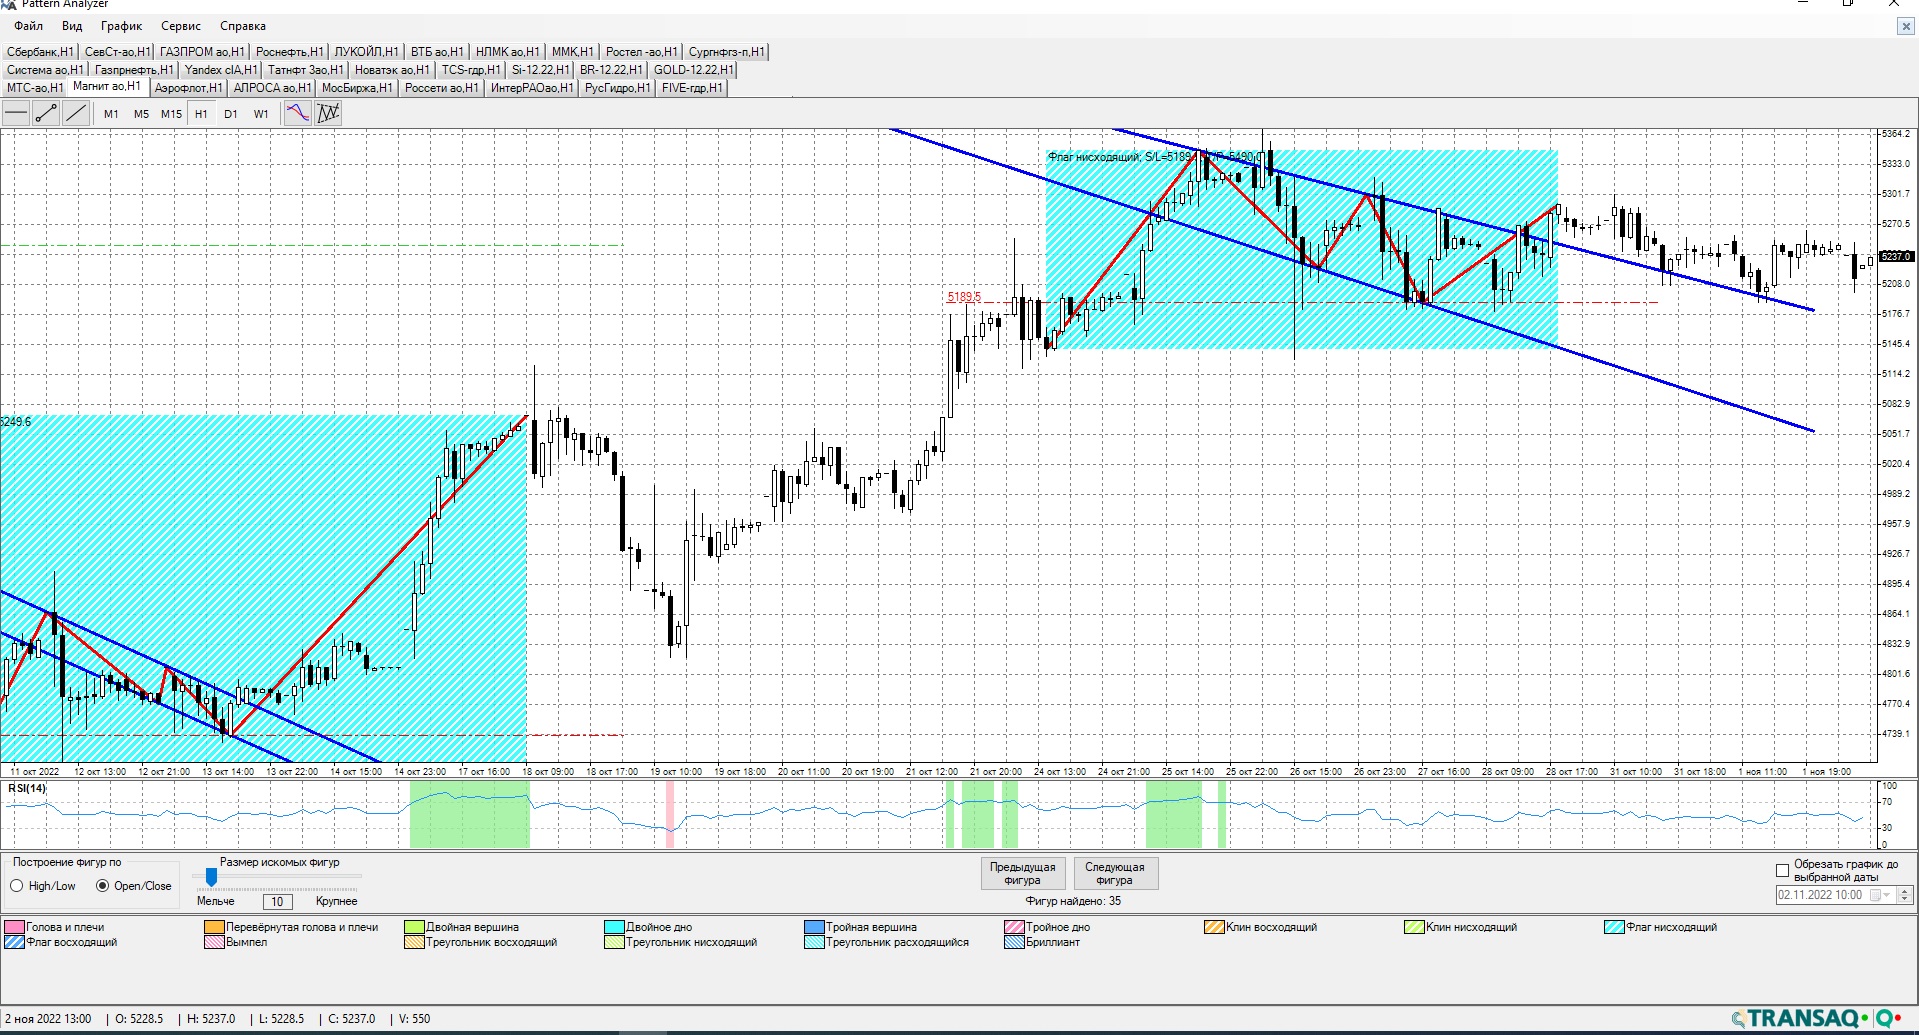The height and width of the screenshot is (1035, 1919).
Task: Click the Двойная вершина color swatch
Action: click(x=414, y=927)
